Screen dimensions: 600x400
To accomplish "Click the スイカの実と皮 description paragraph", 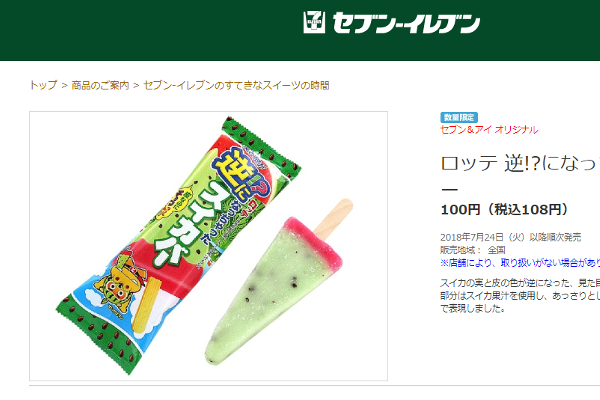I will [520, 296].
